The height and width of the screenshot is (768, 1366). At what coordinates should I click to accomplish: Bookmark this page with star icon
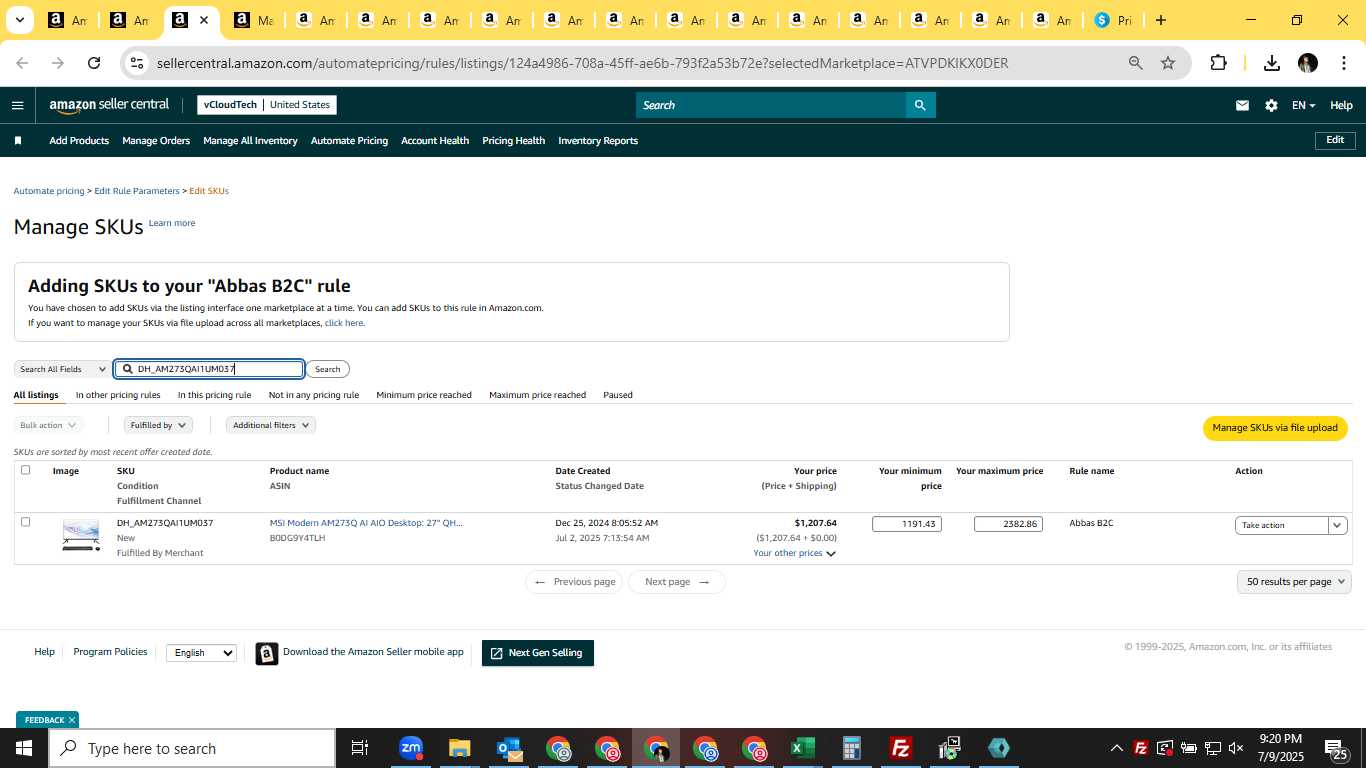click(1168, 63)
